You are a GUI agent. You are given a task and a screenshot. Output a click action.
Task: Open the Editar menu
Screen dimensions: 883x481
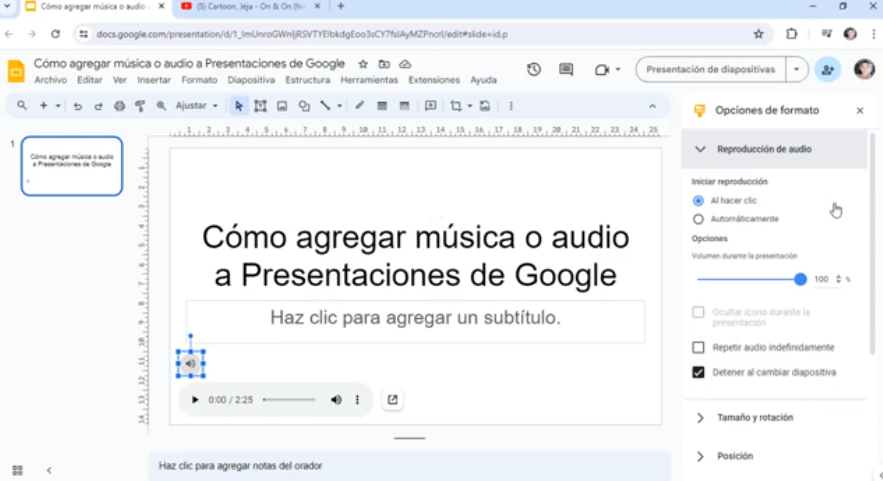pyautogui.click(x=90, y=80)
